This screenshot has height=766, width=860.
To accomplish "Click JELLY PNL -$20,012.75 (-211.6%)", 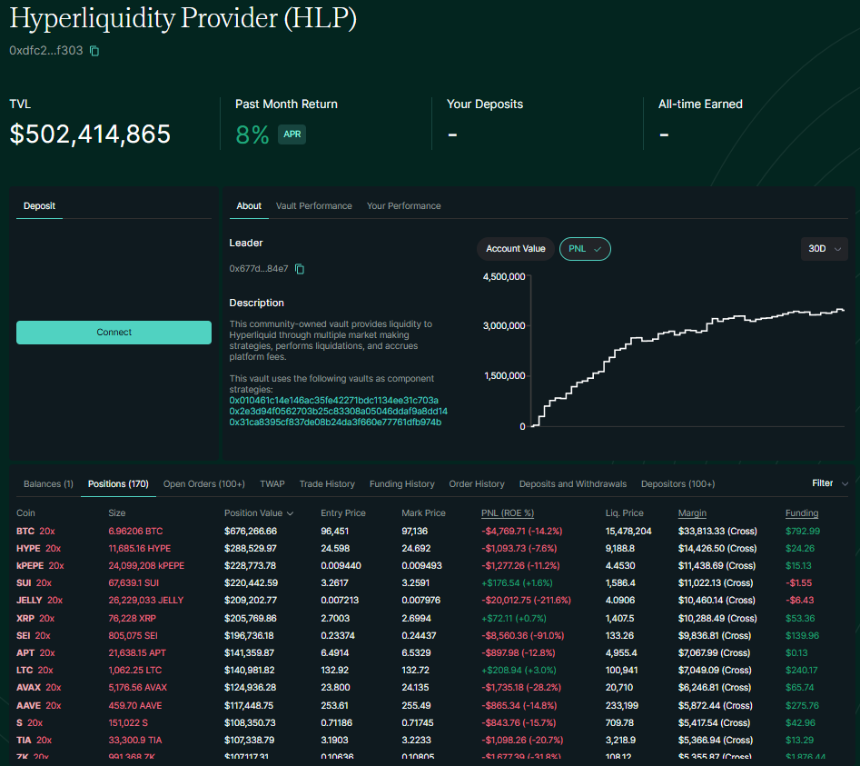I will pos(526,600).
